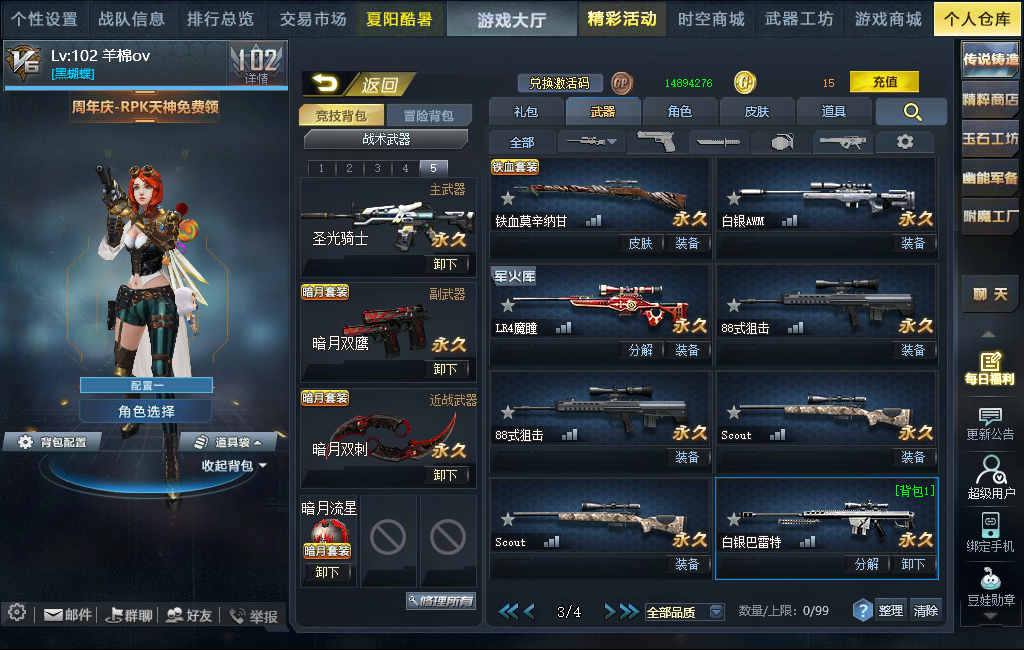
Task: Select the pistol weapon filter icon
Action: 656,141
